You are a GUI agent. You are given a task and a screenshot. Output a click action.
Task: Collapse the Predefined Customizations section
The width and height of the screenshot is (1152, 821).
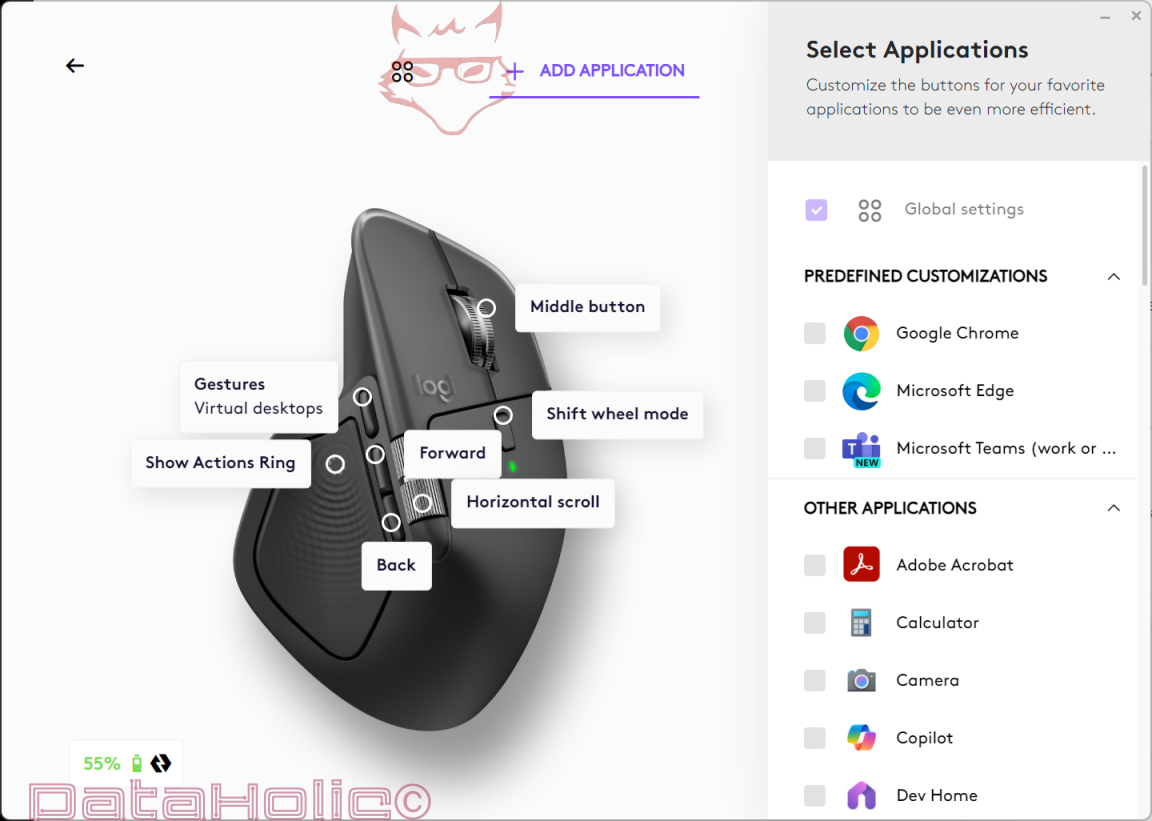click(1114, 277)
